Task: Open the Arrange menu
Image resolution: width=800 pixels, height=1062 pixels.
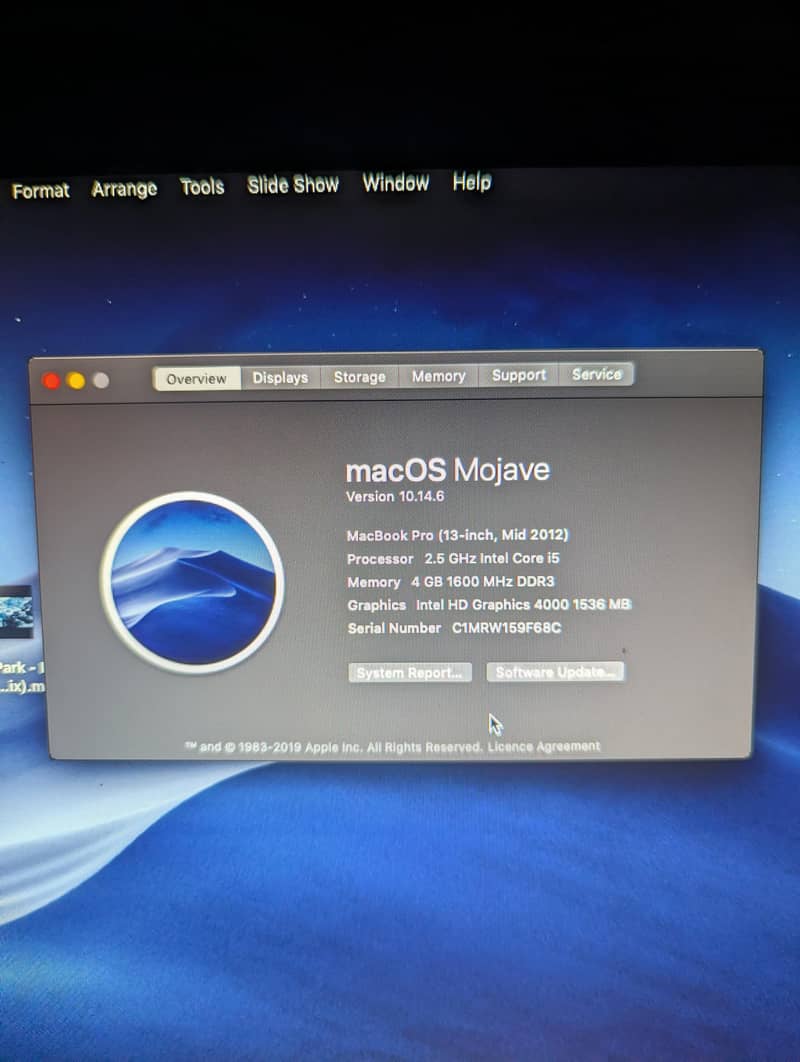Action: (x=124, y=188)
